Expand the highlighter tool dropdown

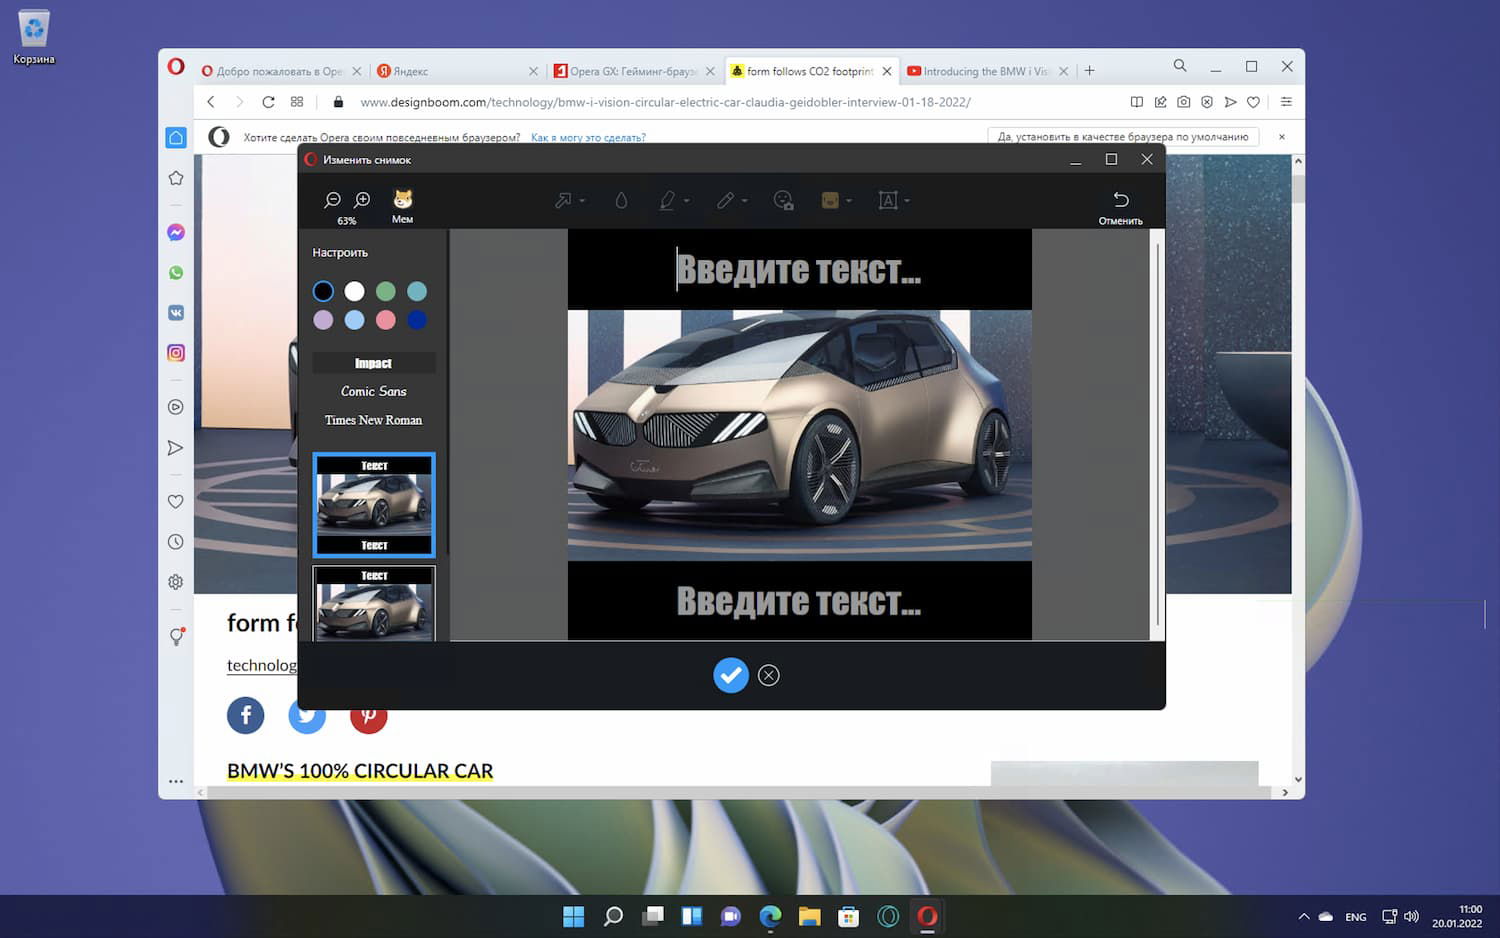pos(687,201)
